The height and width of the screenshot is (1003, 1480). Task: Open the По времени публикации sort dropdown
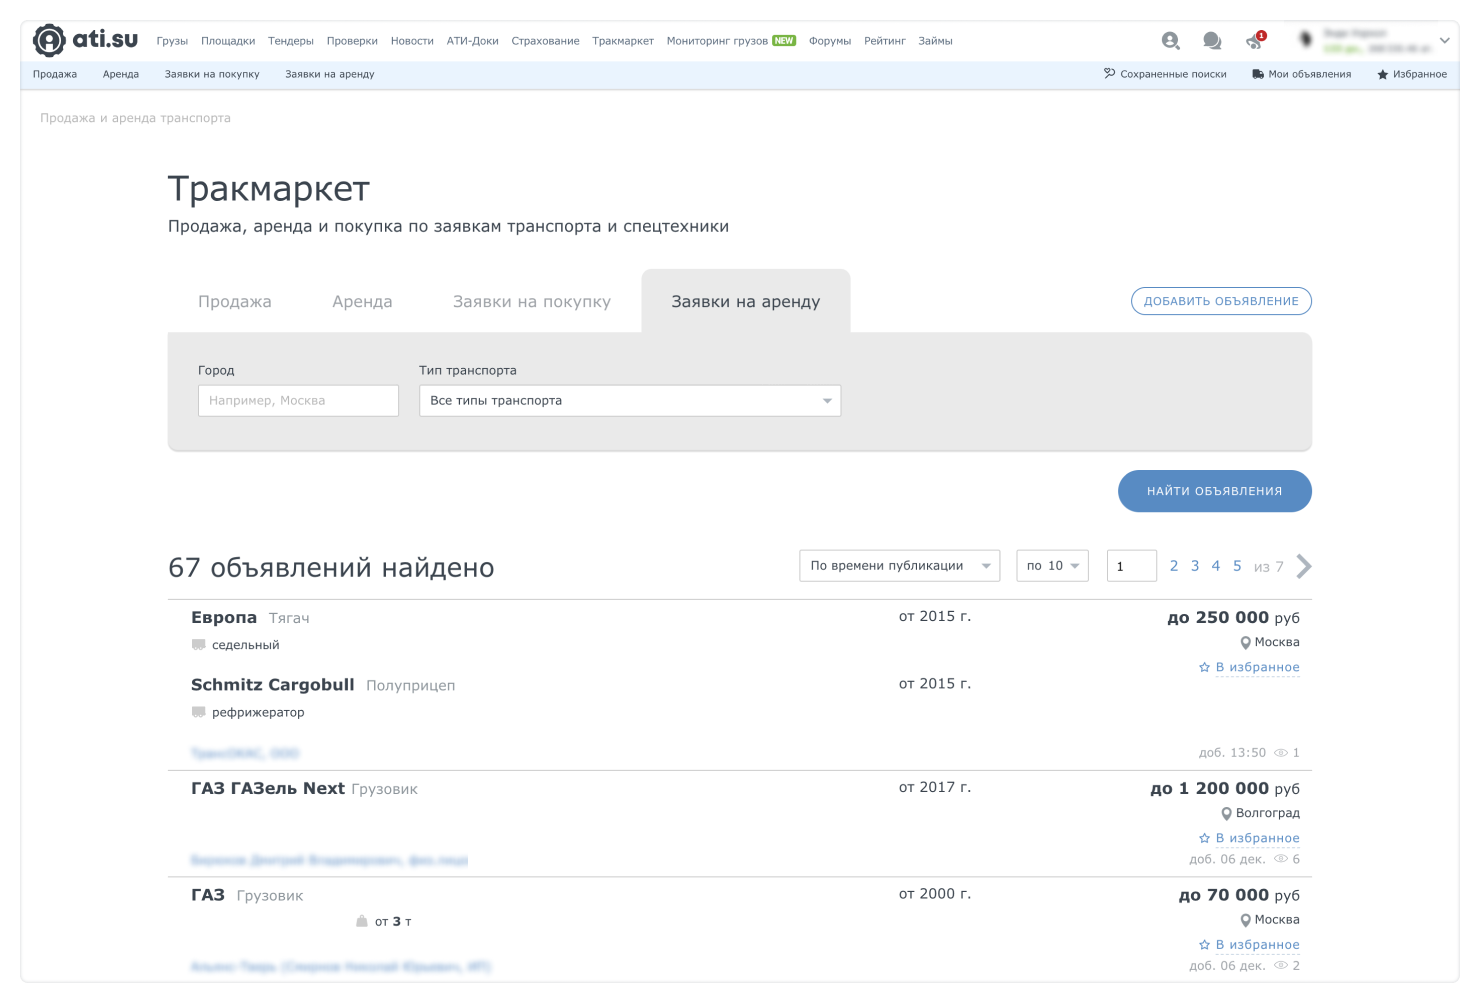point(900,566)
